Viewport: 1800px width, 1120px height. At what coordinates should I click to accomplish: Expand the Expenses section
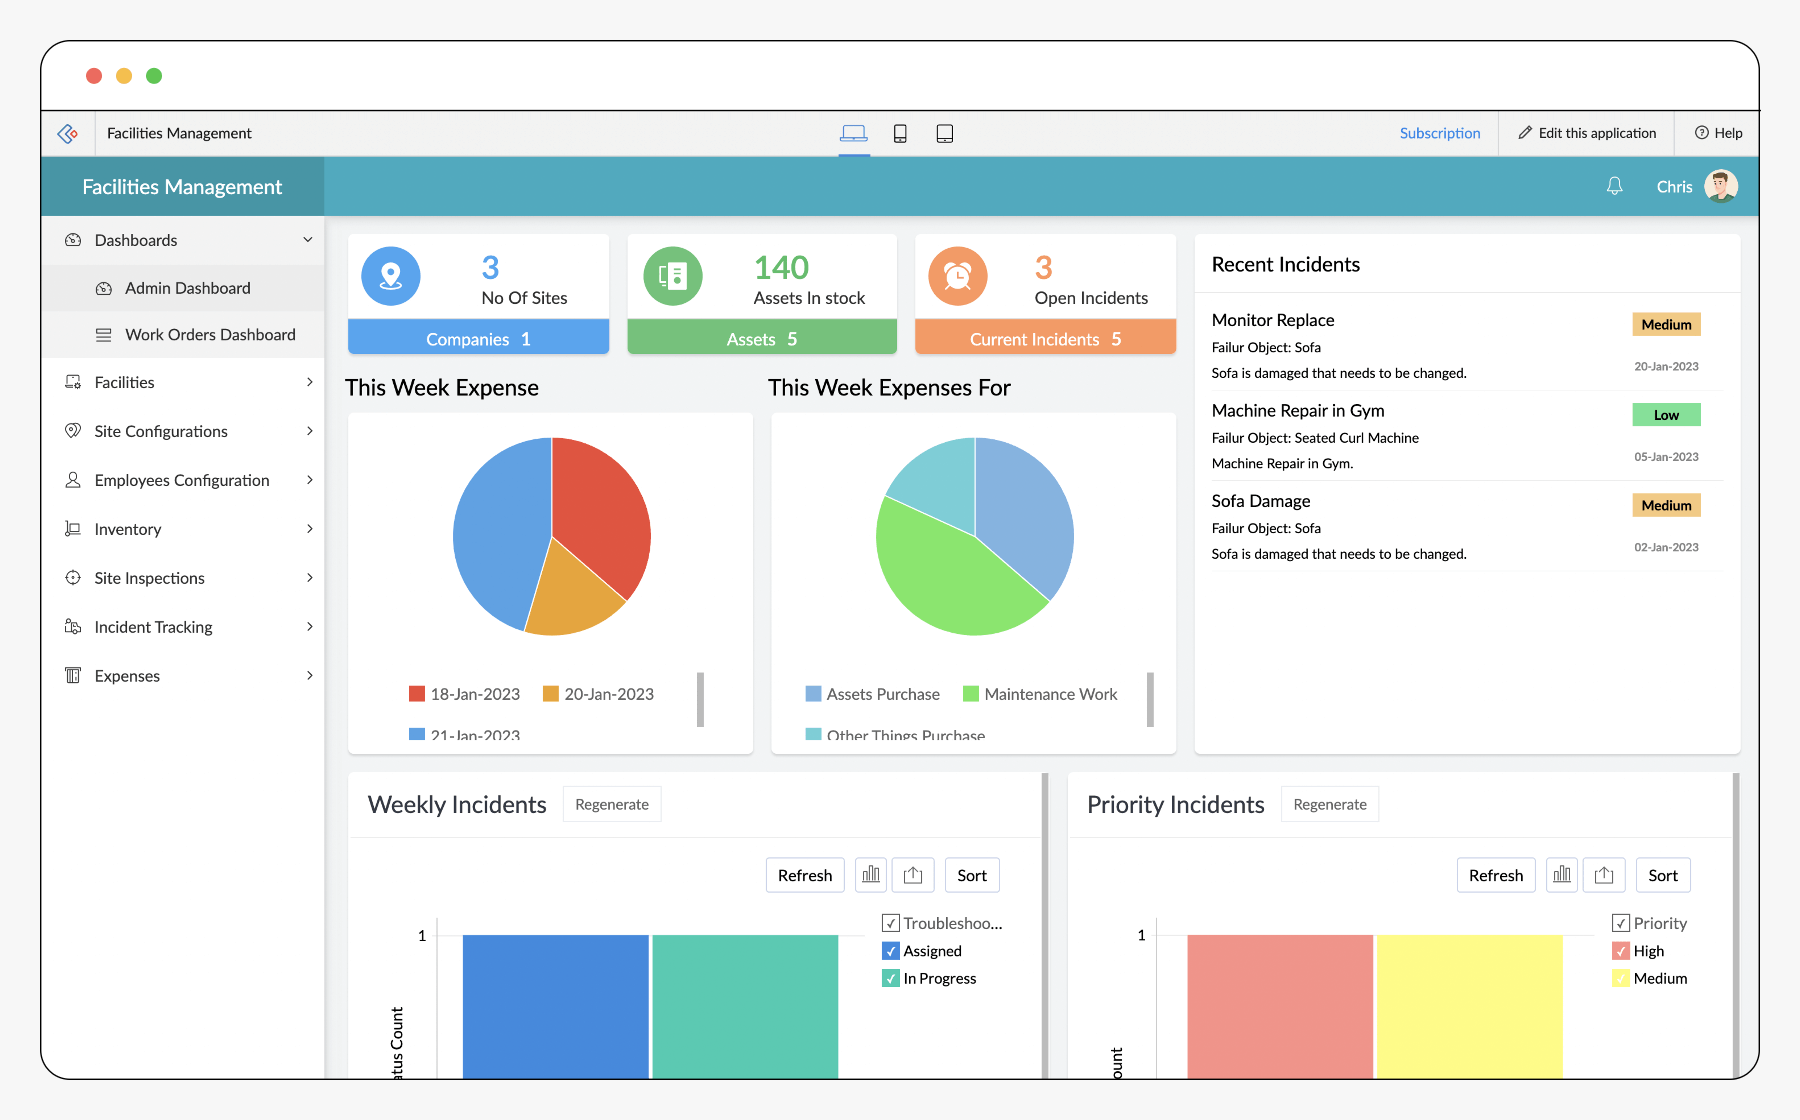[309, 675]
